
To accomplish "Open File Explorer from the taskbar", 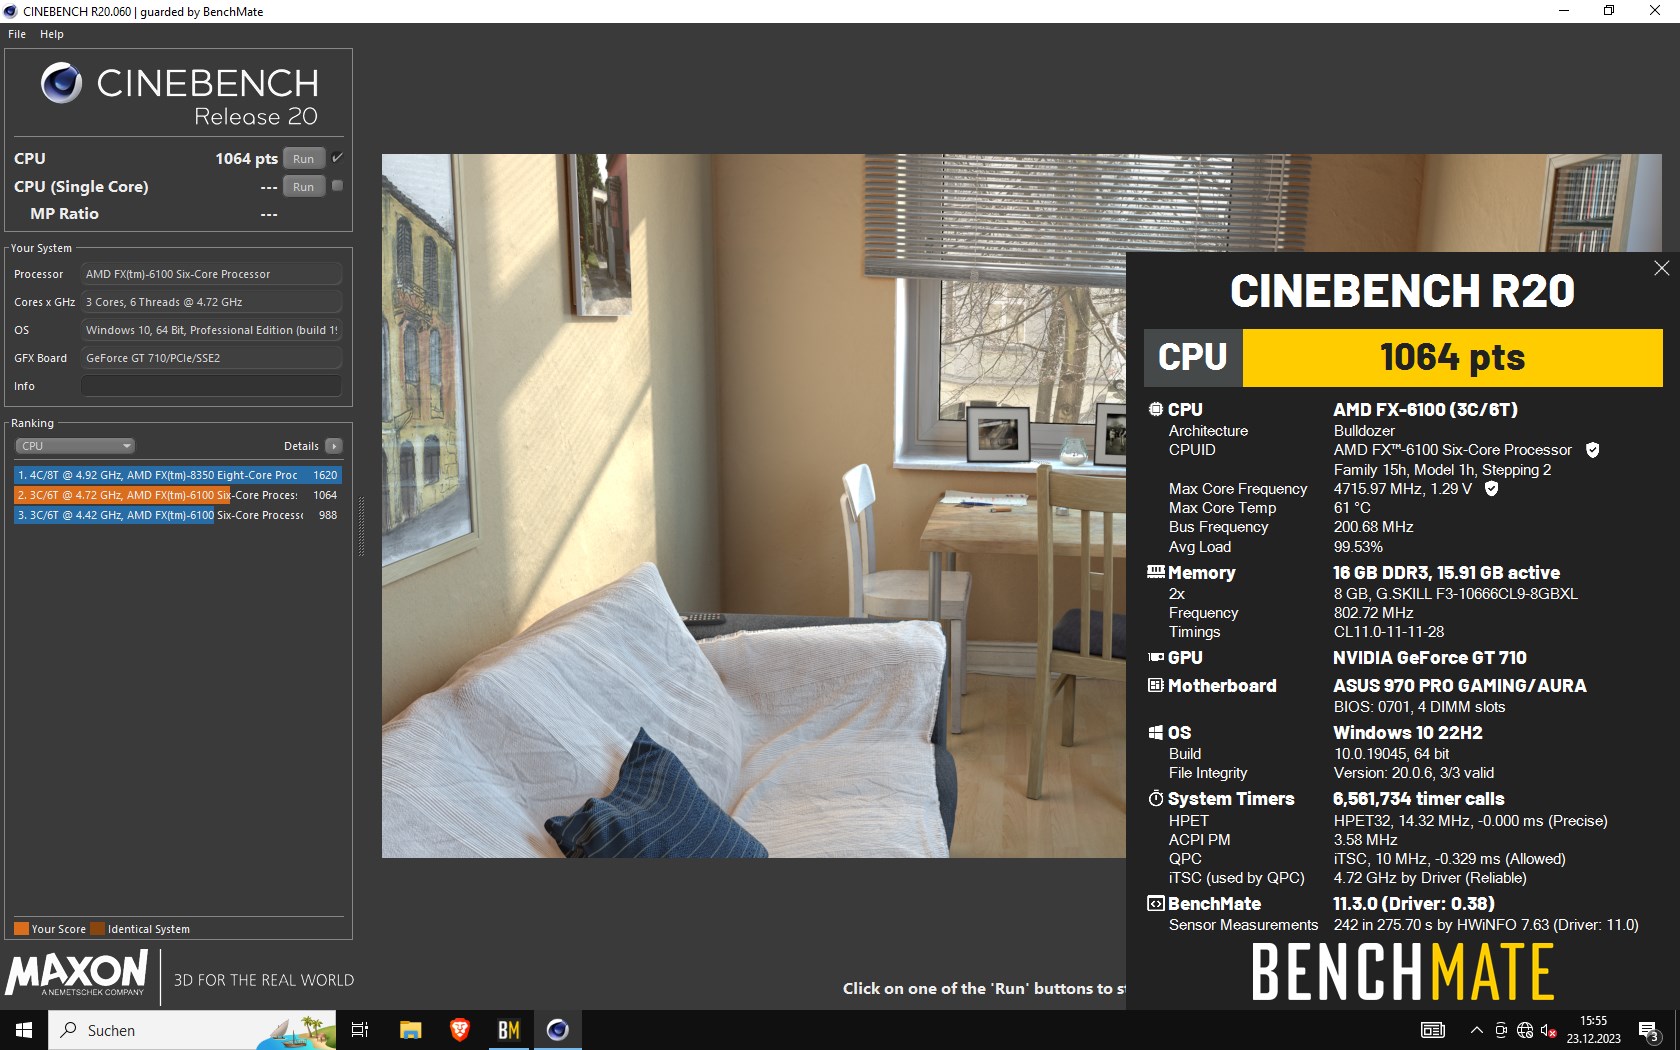I will pyautogui.click(x=410, y=1030).
